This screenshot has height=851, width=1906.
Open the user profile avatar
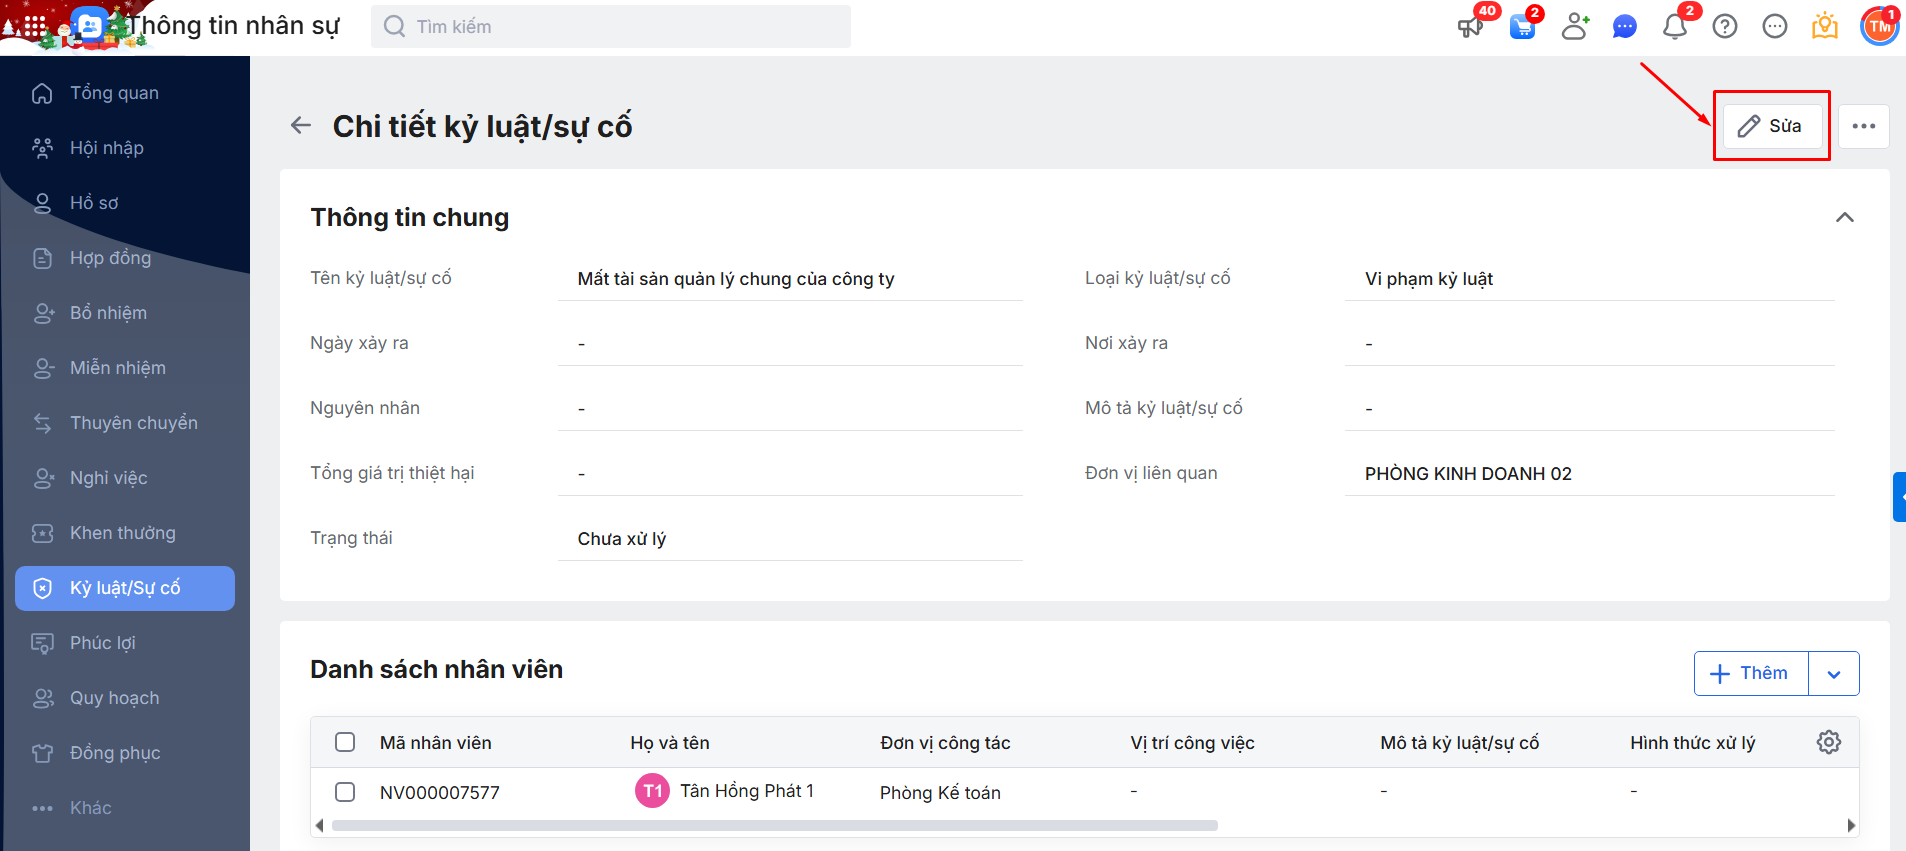(1879, 27)
